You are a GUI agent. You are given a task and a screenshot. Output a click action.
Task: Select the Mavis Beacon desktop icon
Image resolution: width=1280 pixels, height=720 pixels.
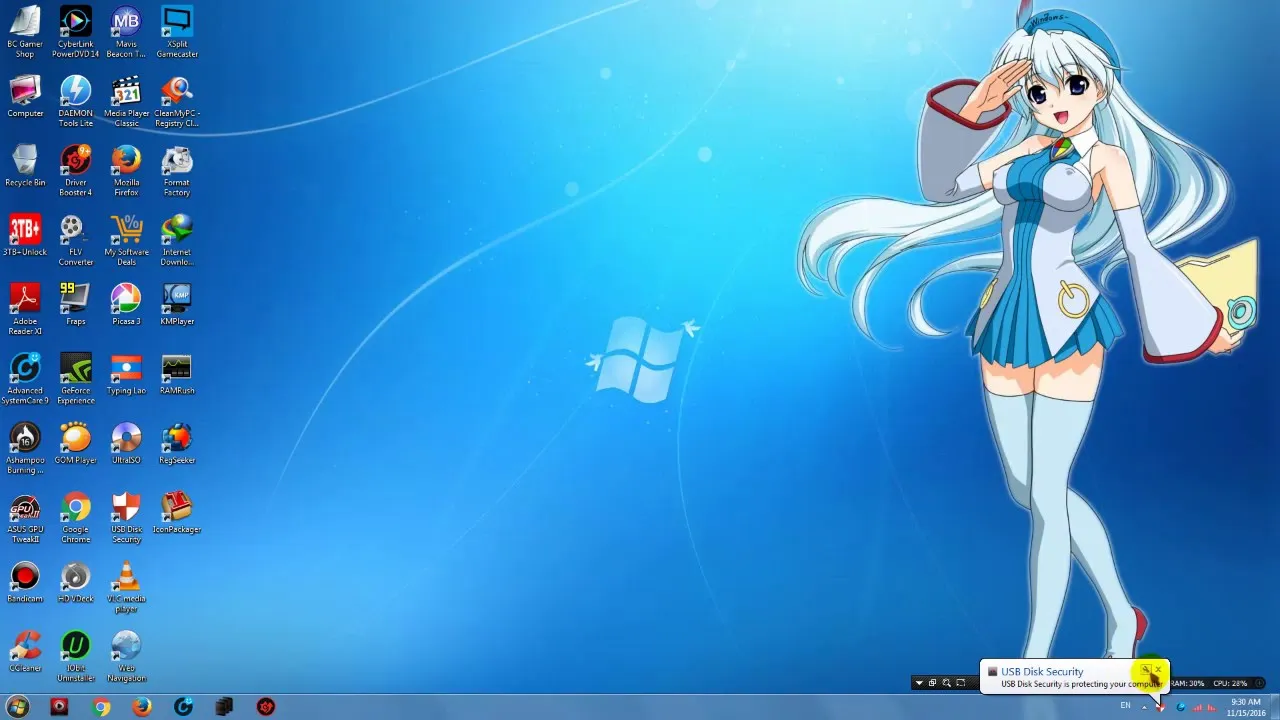[126, 32]
